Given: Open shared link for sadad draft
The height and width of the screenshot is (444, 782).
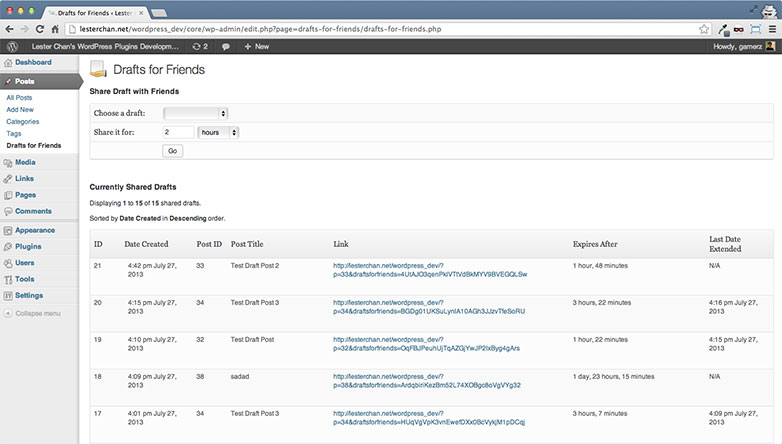Looking at the screenshot, I should 427,381.
